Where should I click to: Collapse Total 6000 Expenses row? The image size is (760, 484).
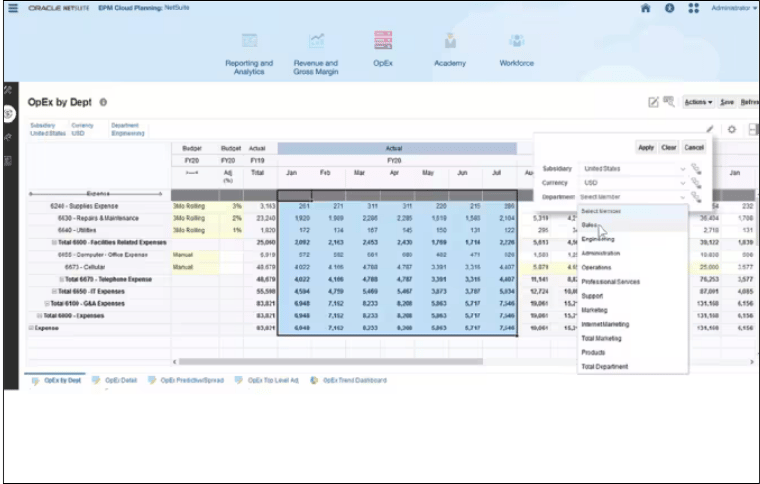pos(40,315)
